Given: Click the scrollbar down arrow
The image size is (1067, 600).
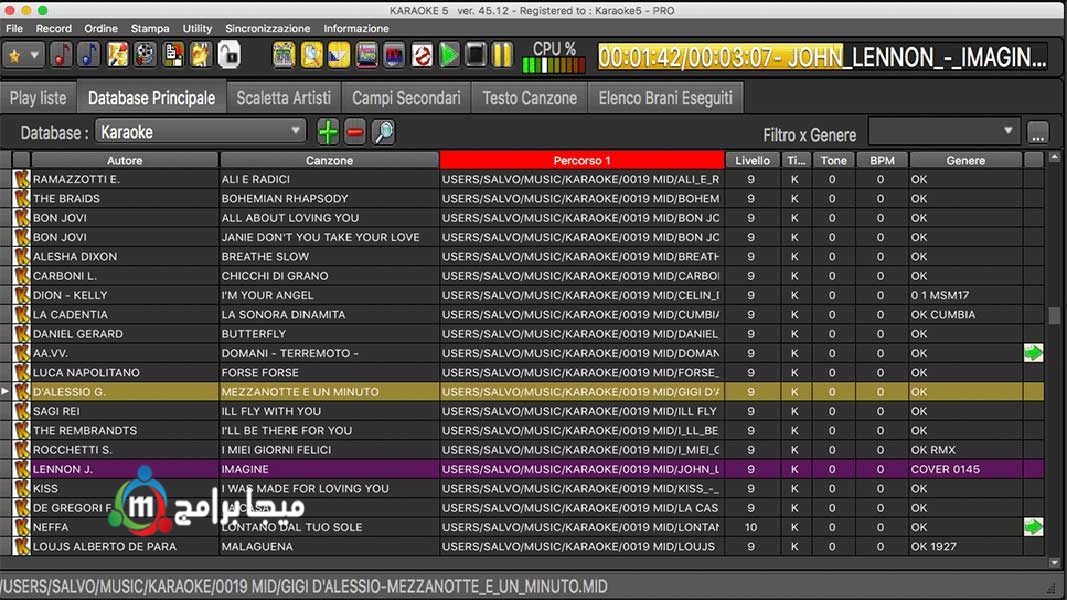Looking at the screenshot, I should tap(1054, 563).
